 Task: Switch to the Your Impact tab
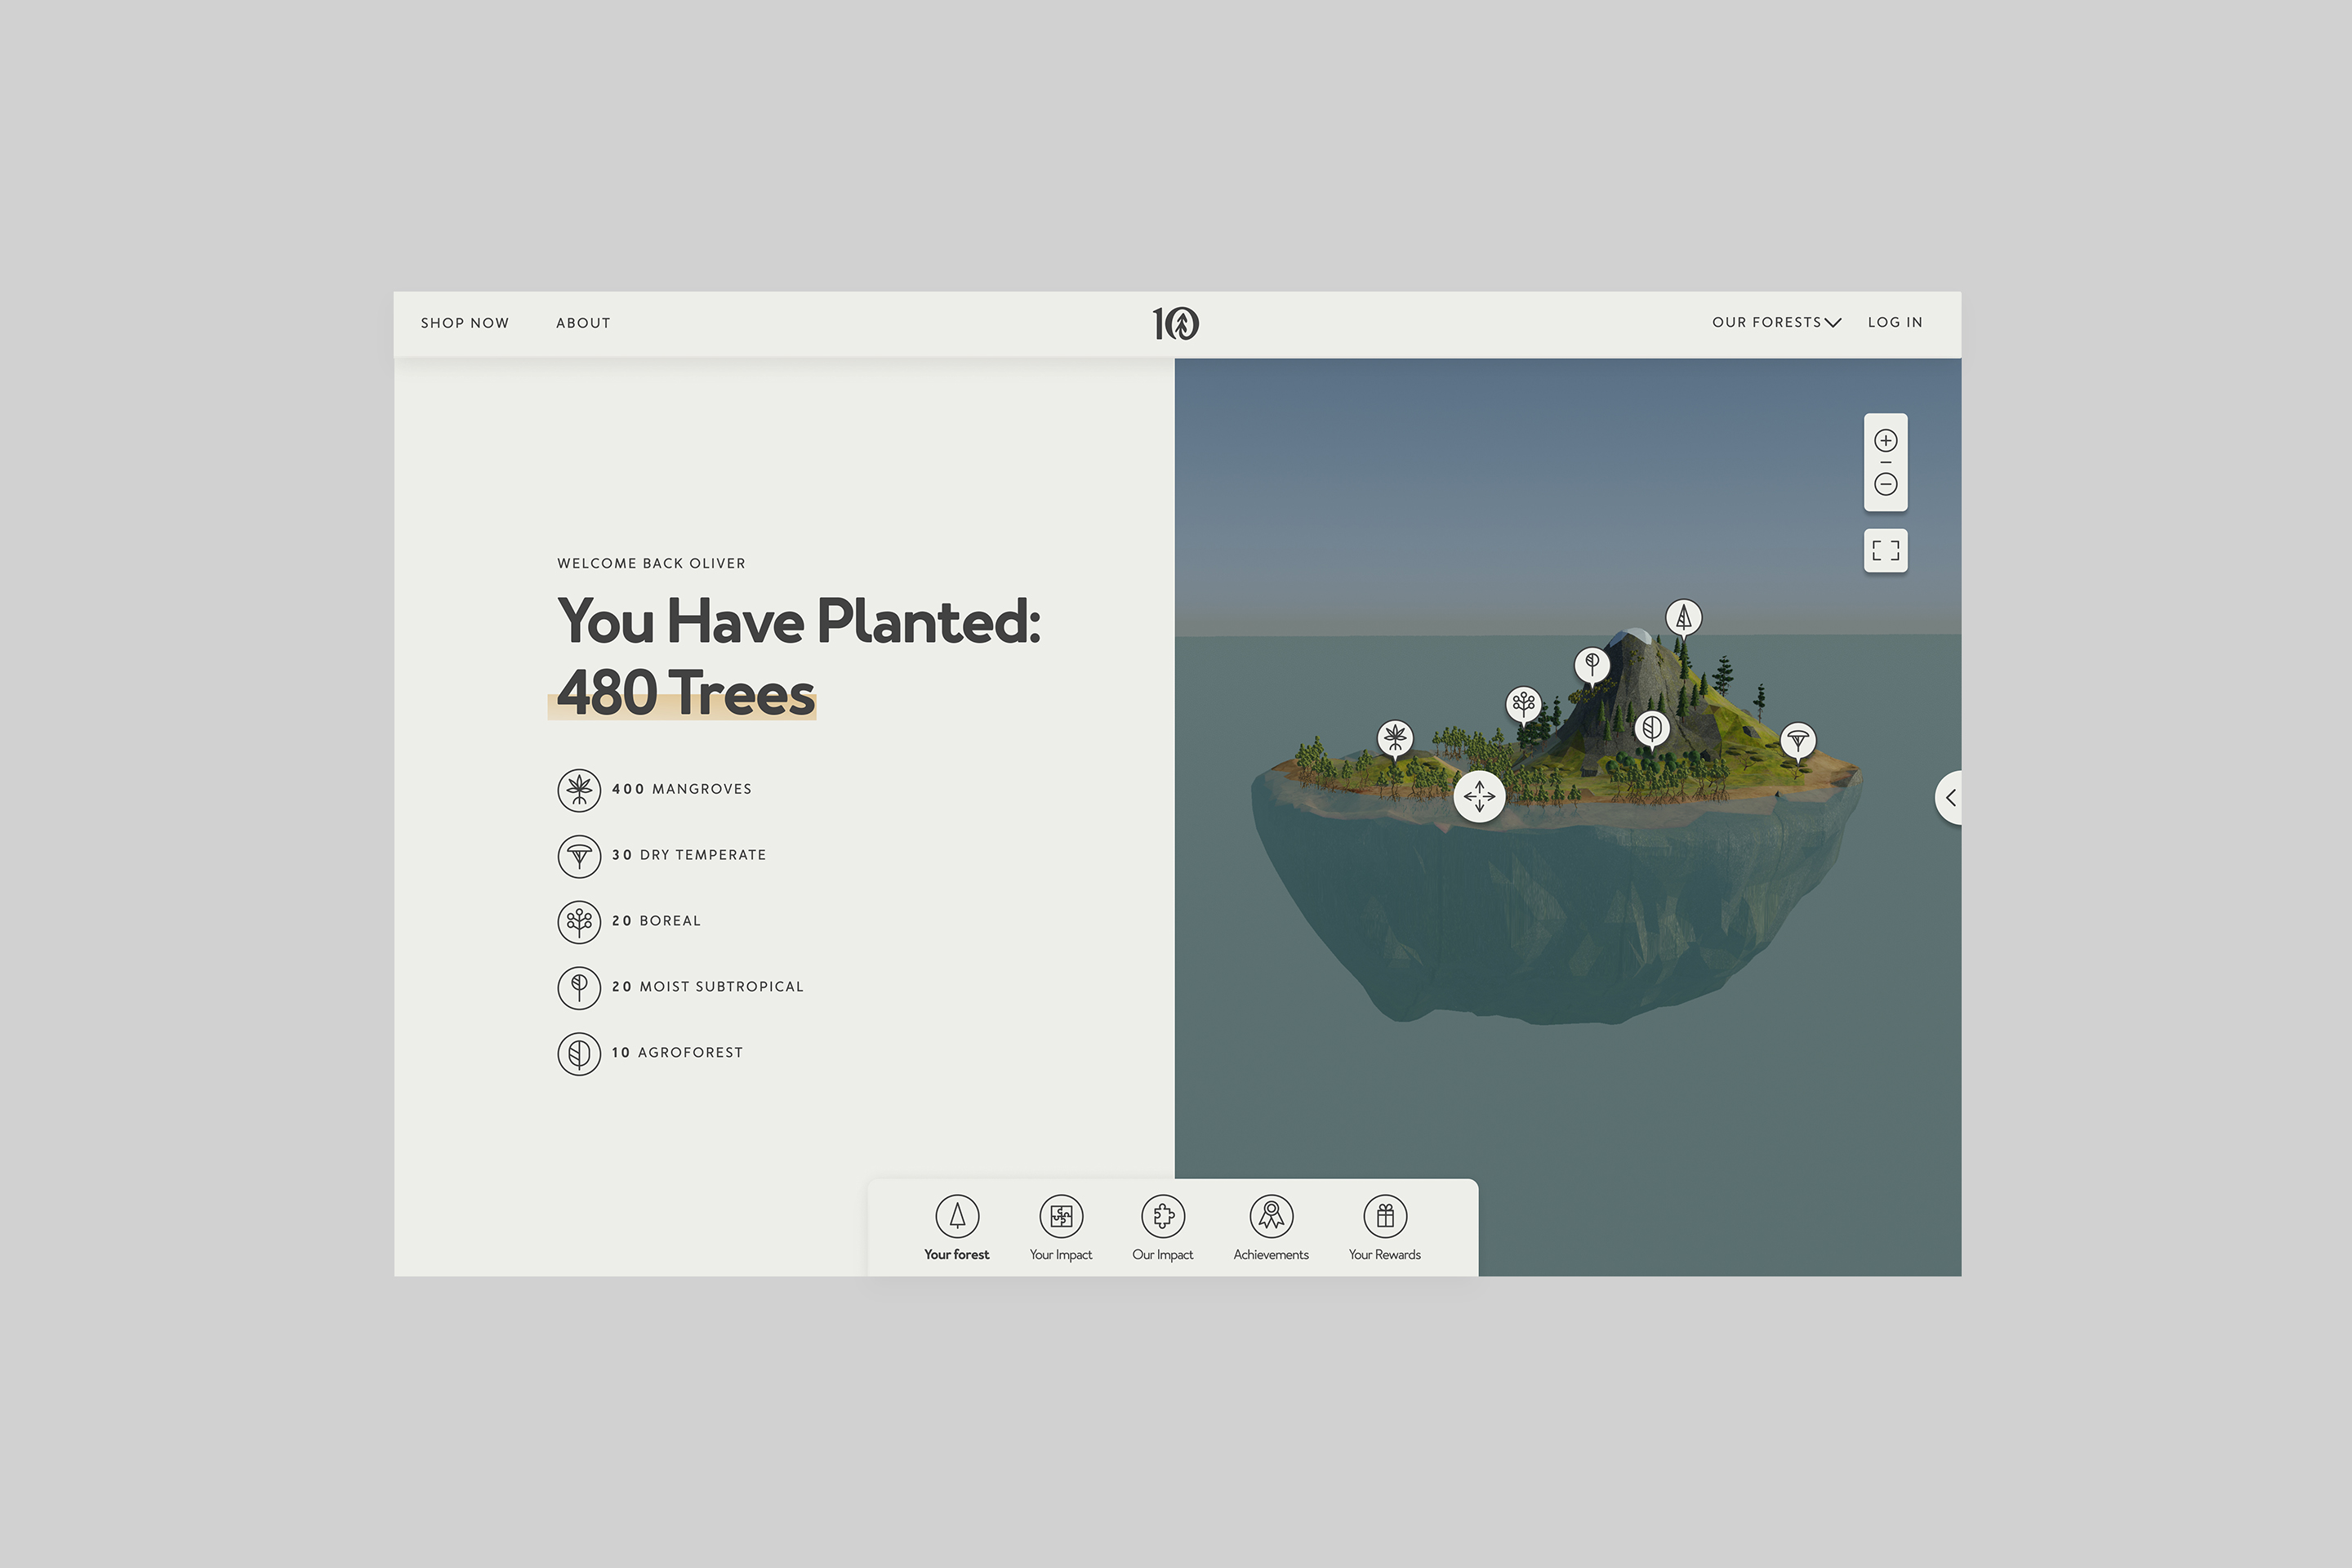click(1061, 1227)
